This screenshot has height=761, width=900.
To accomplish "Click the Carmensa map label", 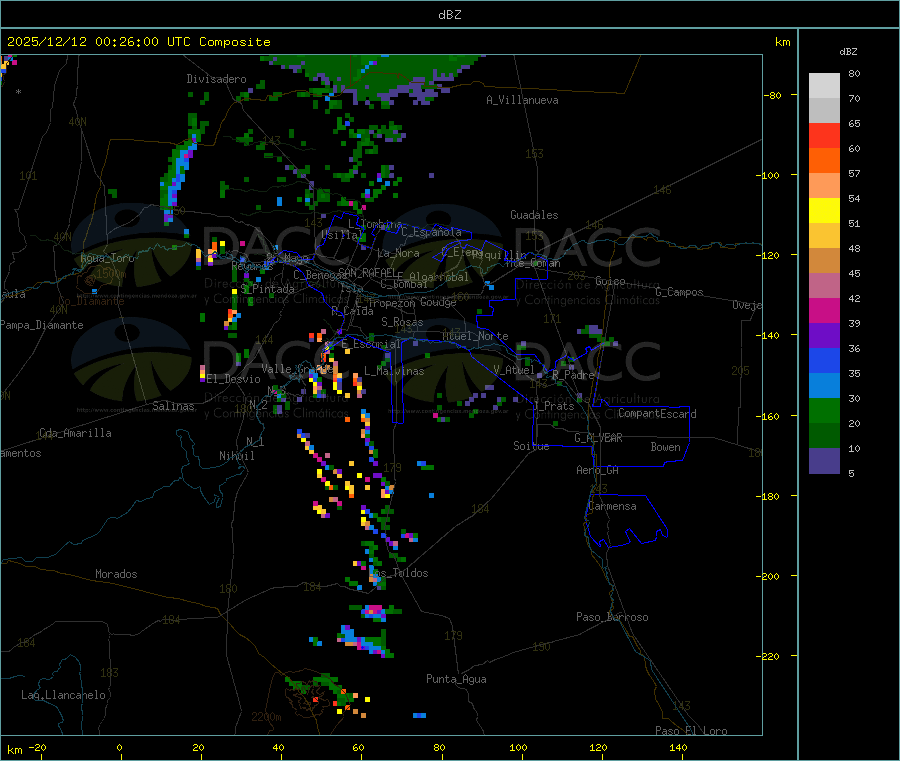I will (x=612, y=506).
